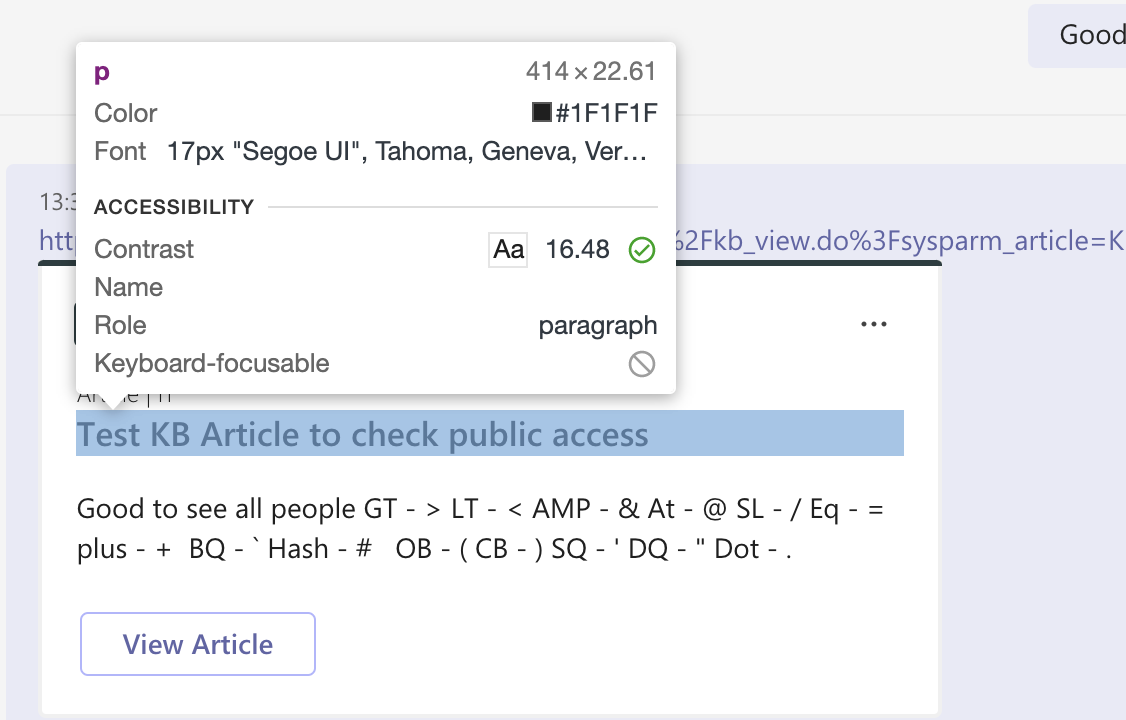Collapse the ACCESSIBILITY section header
Image resolution: width=1126 pixels, height=720 pixels.
tap(173, 206)
